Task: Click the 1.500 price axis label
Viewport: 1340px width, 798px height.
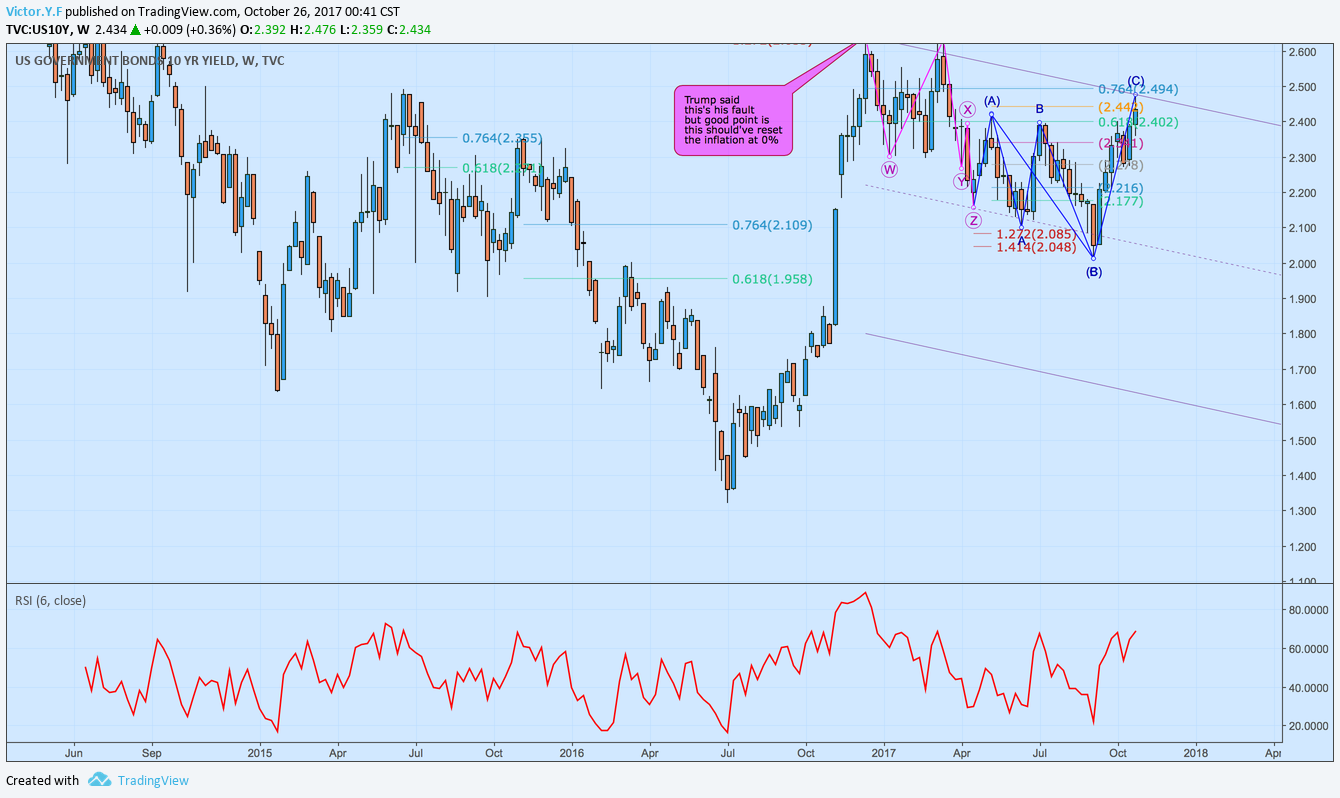Action: click(x=1302, y=441)
